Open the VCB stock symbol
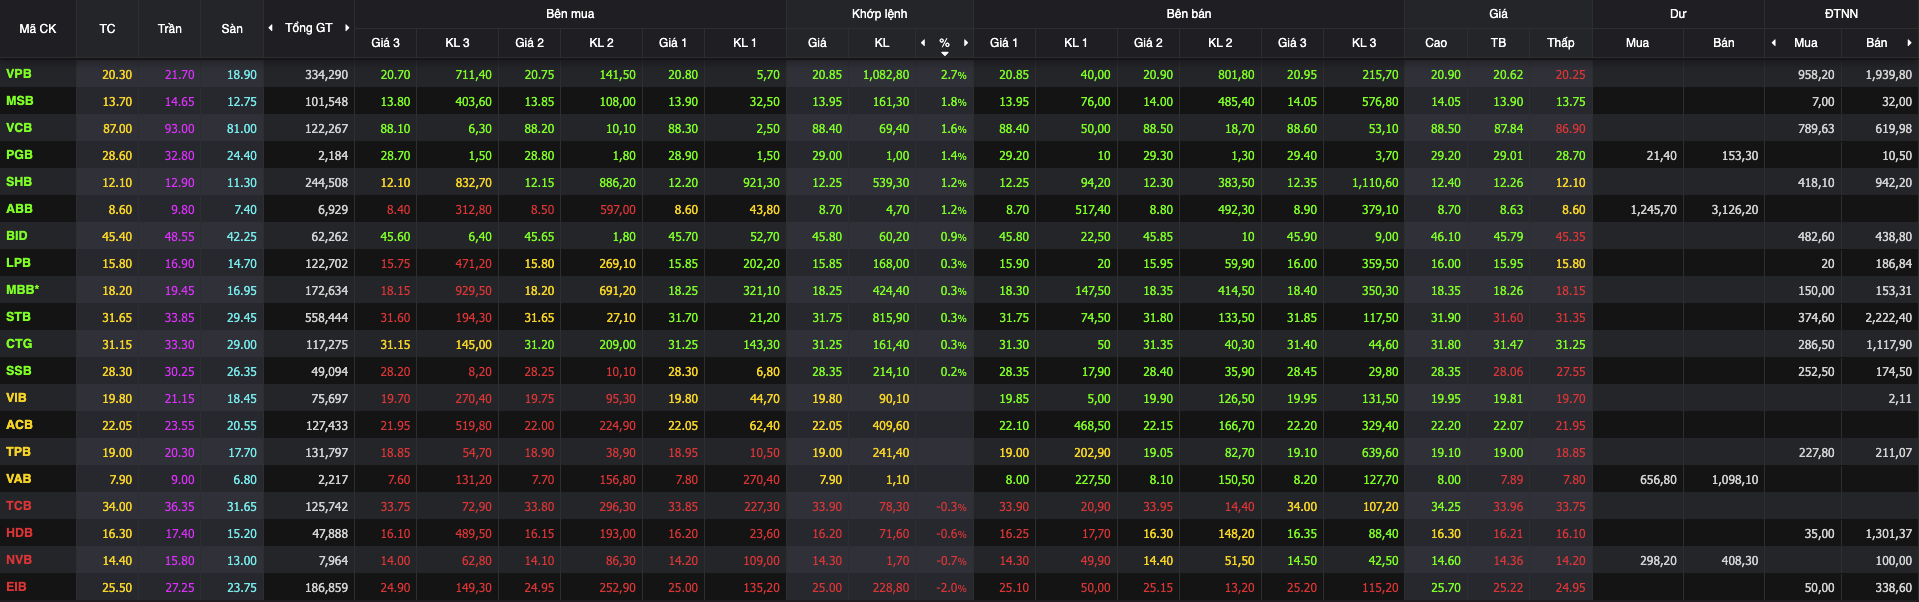 [x=19, y=128]
